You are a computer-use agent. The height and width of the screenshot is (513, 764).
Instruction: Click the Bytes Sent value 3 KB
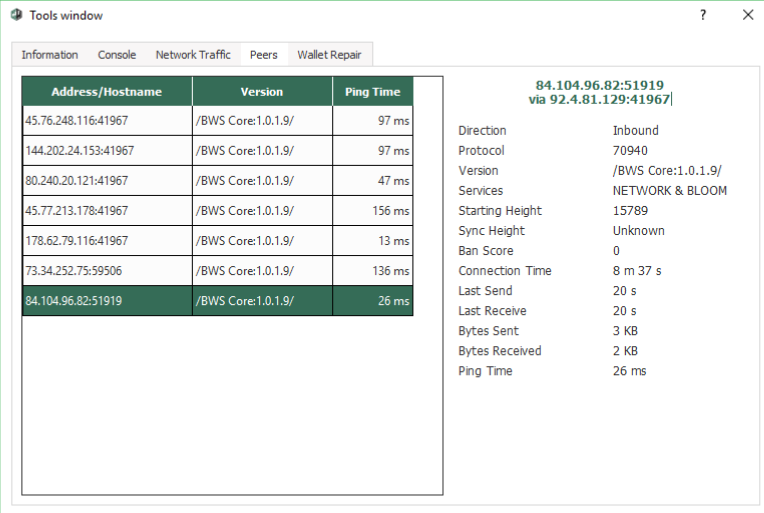click(x=625, y=331)
